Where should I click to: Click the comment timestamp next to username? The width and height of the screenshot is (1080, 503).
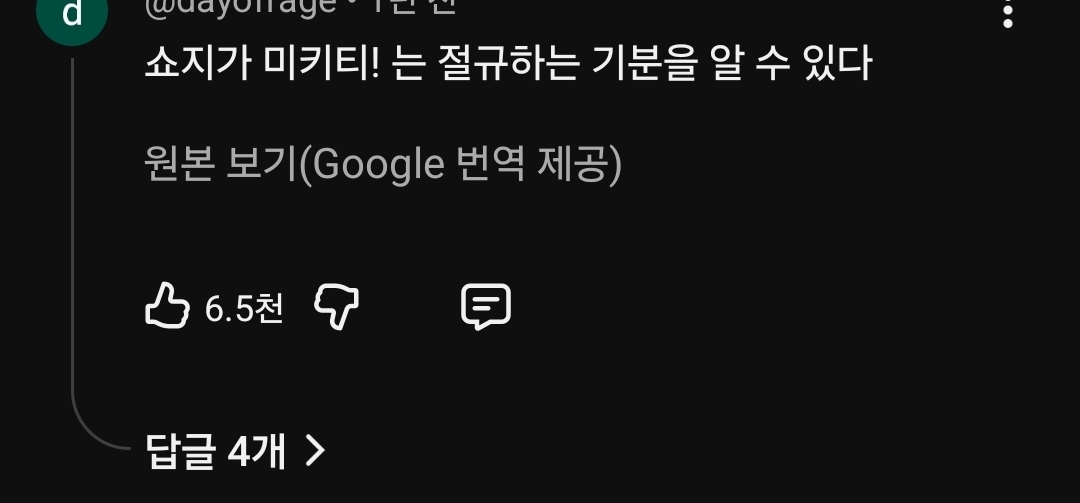[415, 7]
